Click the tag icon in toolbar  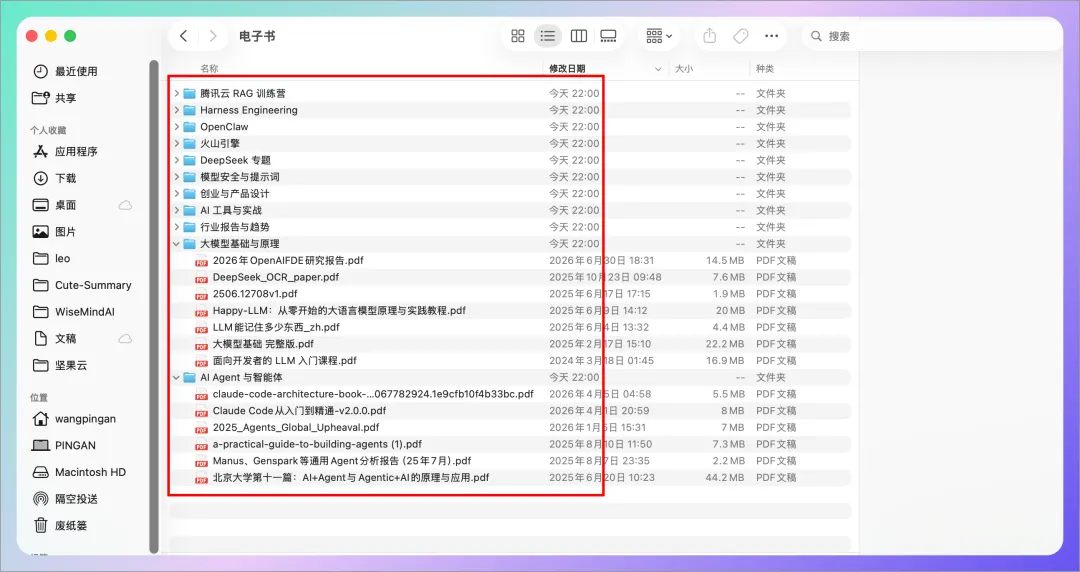coord(740,36)
